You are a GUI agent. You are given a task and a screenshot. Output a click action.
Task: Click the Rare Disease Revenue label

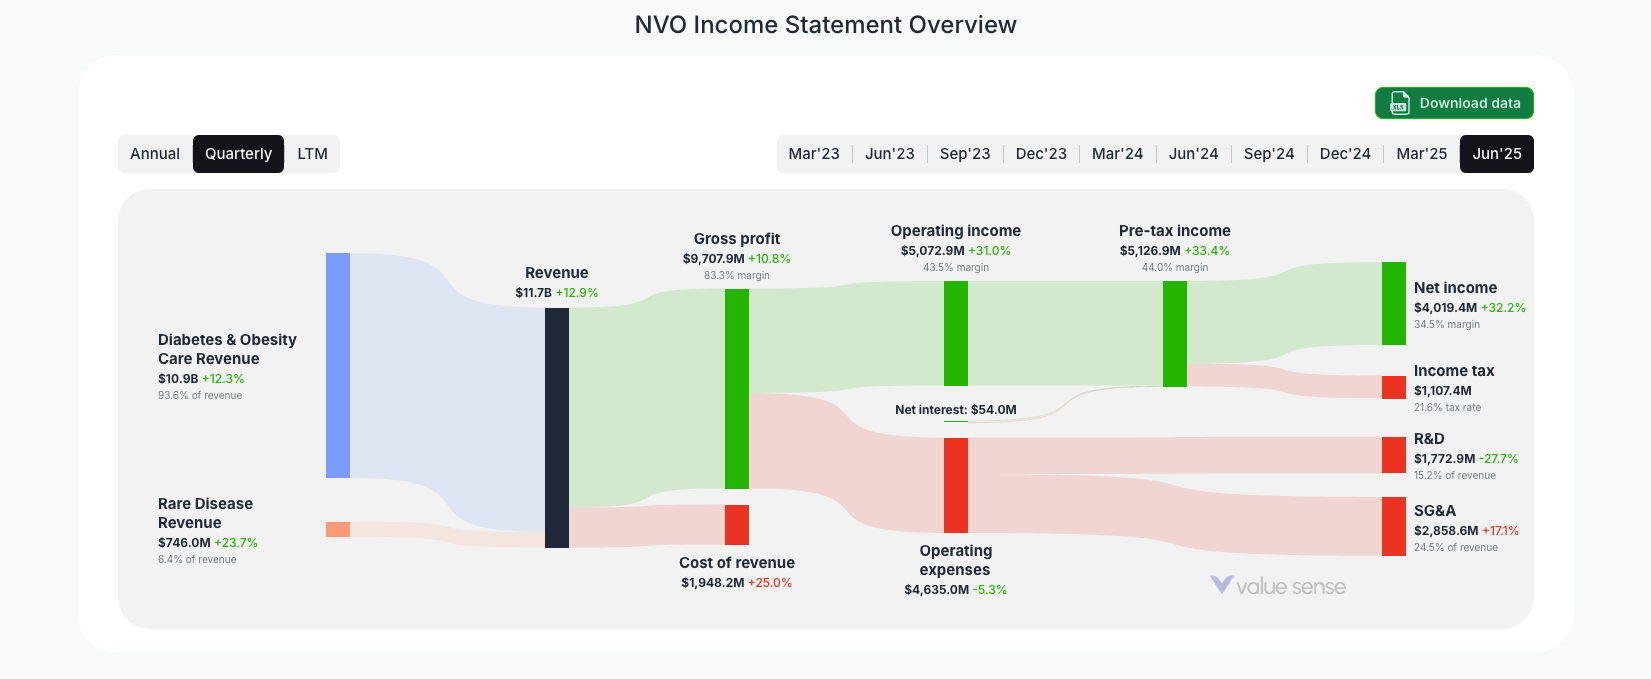(x=205, y=513)
